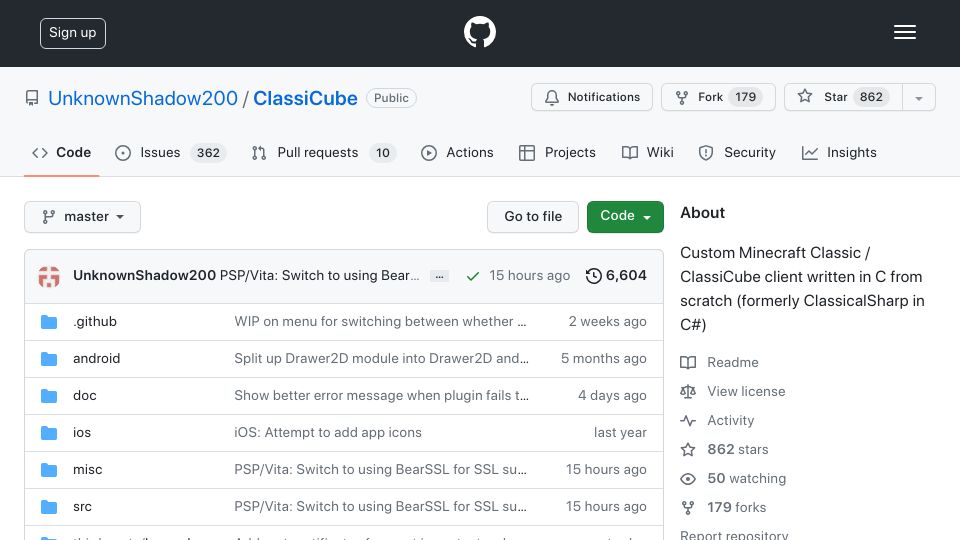The height and width of the screenshot is (540, 960).
Task: Open the Wiki tab
Action: [647, 152]
